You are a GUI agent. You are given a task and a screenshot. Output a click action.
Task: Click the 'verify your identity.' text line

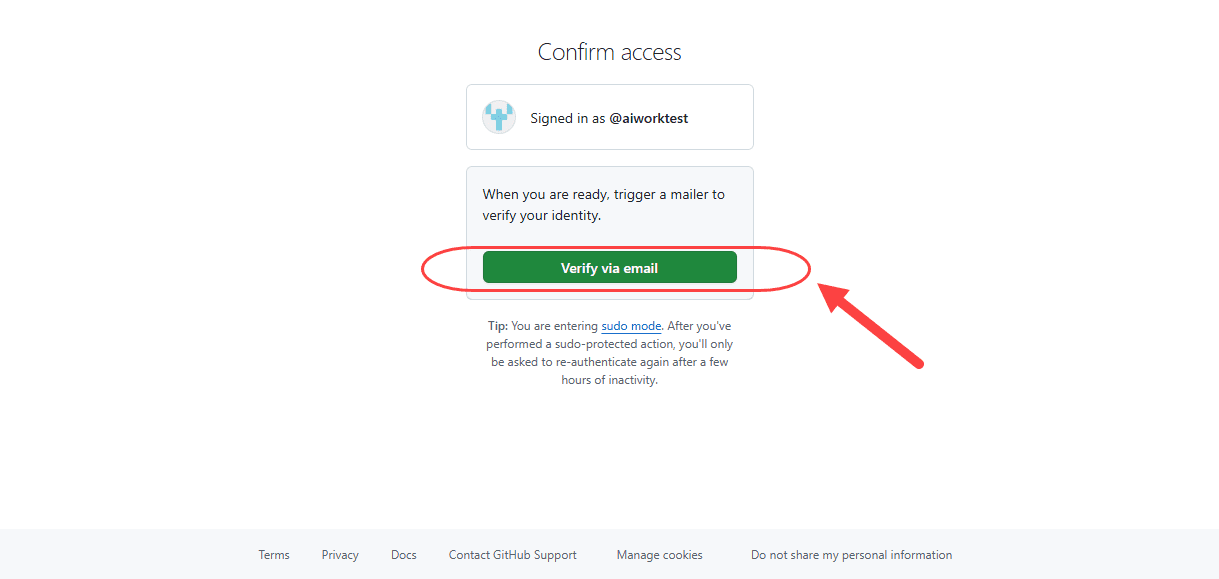point(542,215)
